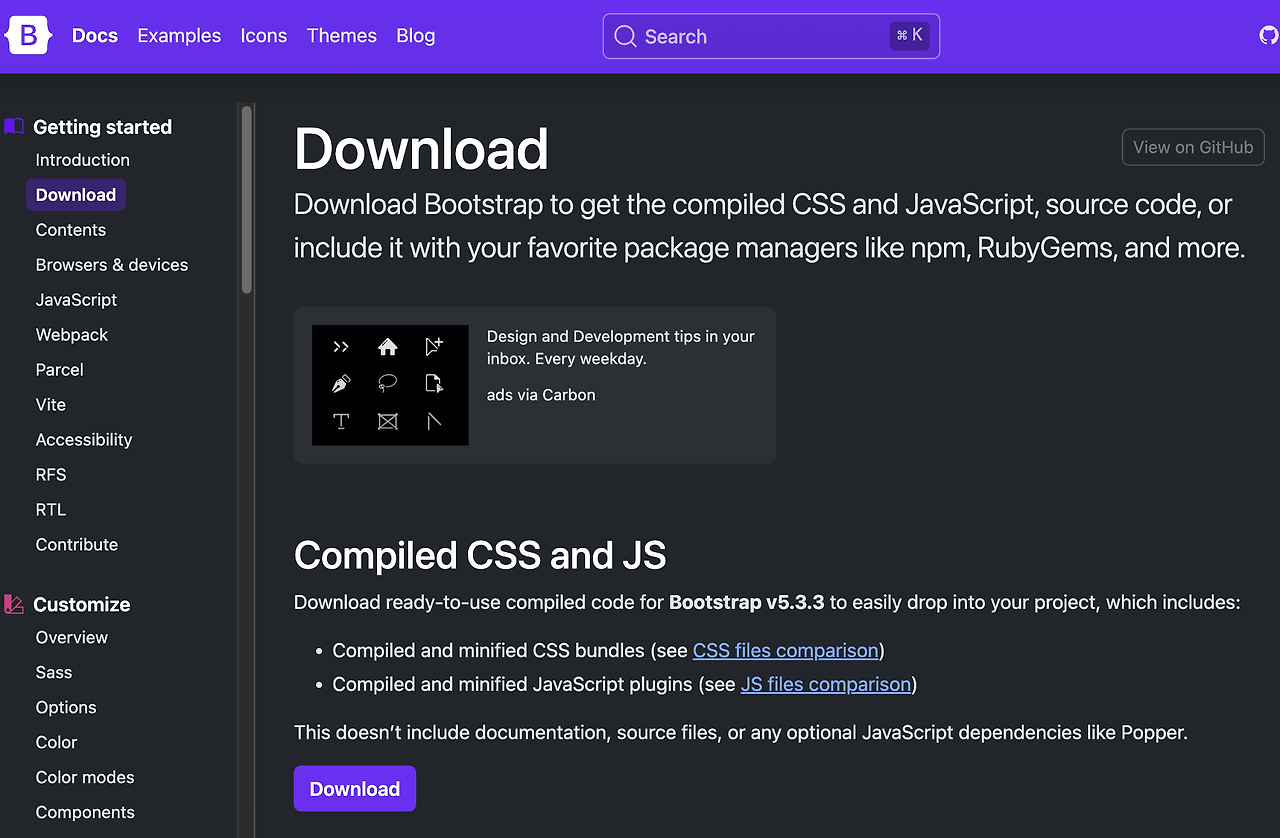Open the Carbon ad thumbnail image
Viewport: 1280px width, 838px height.
(390, 385)
